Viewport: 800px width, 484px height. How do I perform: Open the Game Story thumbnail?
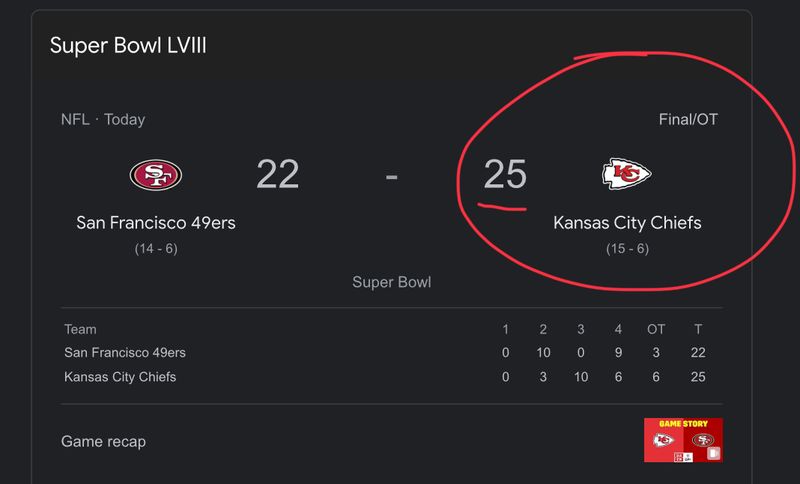tap(683, 440)
